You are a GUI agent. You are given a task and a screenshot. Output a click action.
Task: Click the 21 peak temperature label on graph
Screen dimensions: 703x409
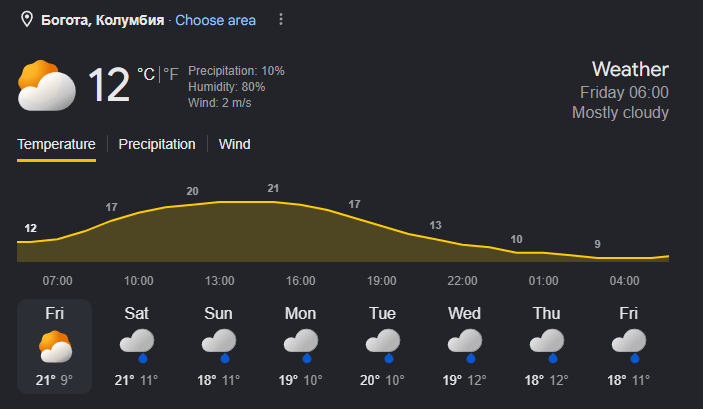(x=273, y=188)
